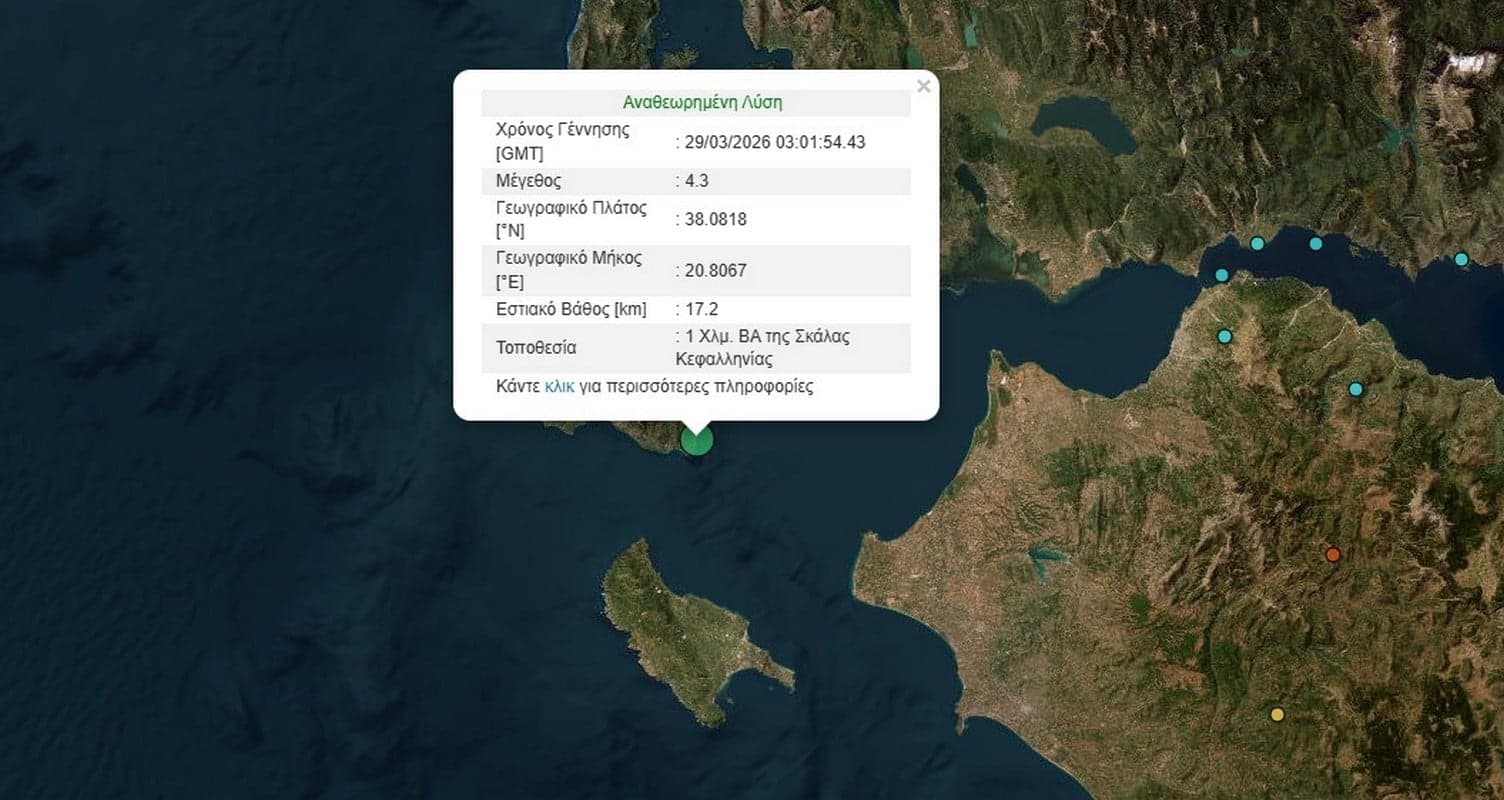Select the orange earthquake marker in eastern mountains
Image resolution: width=1504 pixels, height=800 pixels.
click(x=1332, y=553)
